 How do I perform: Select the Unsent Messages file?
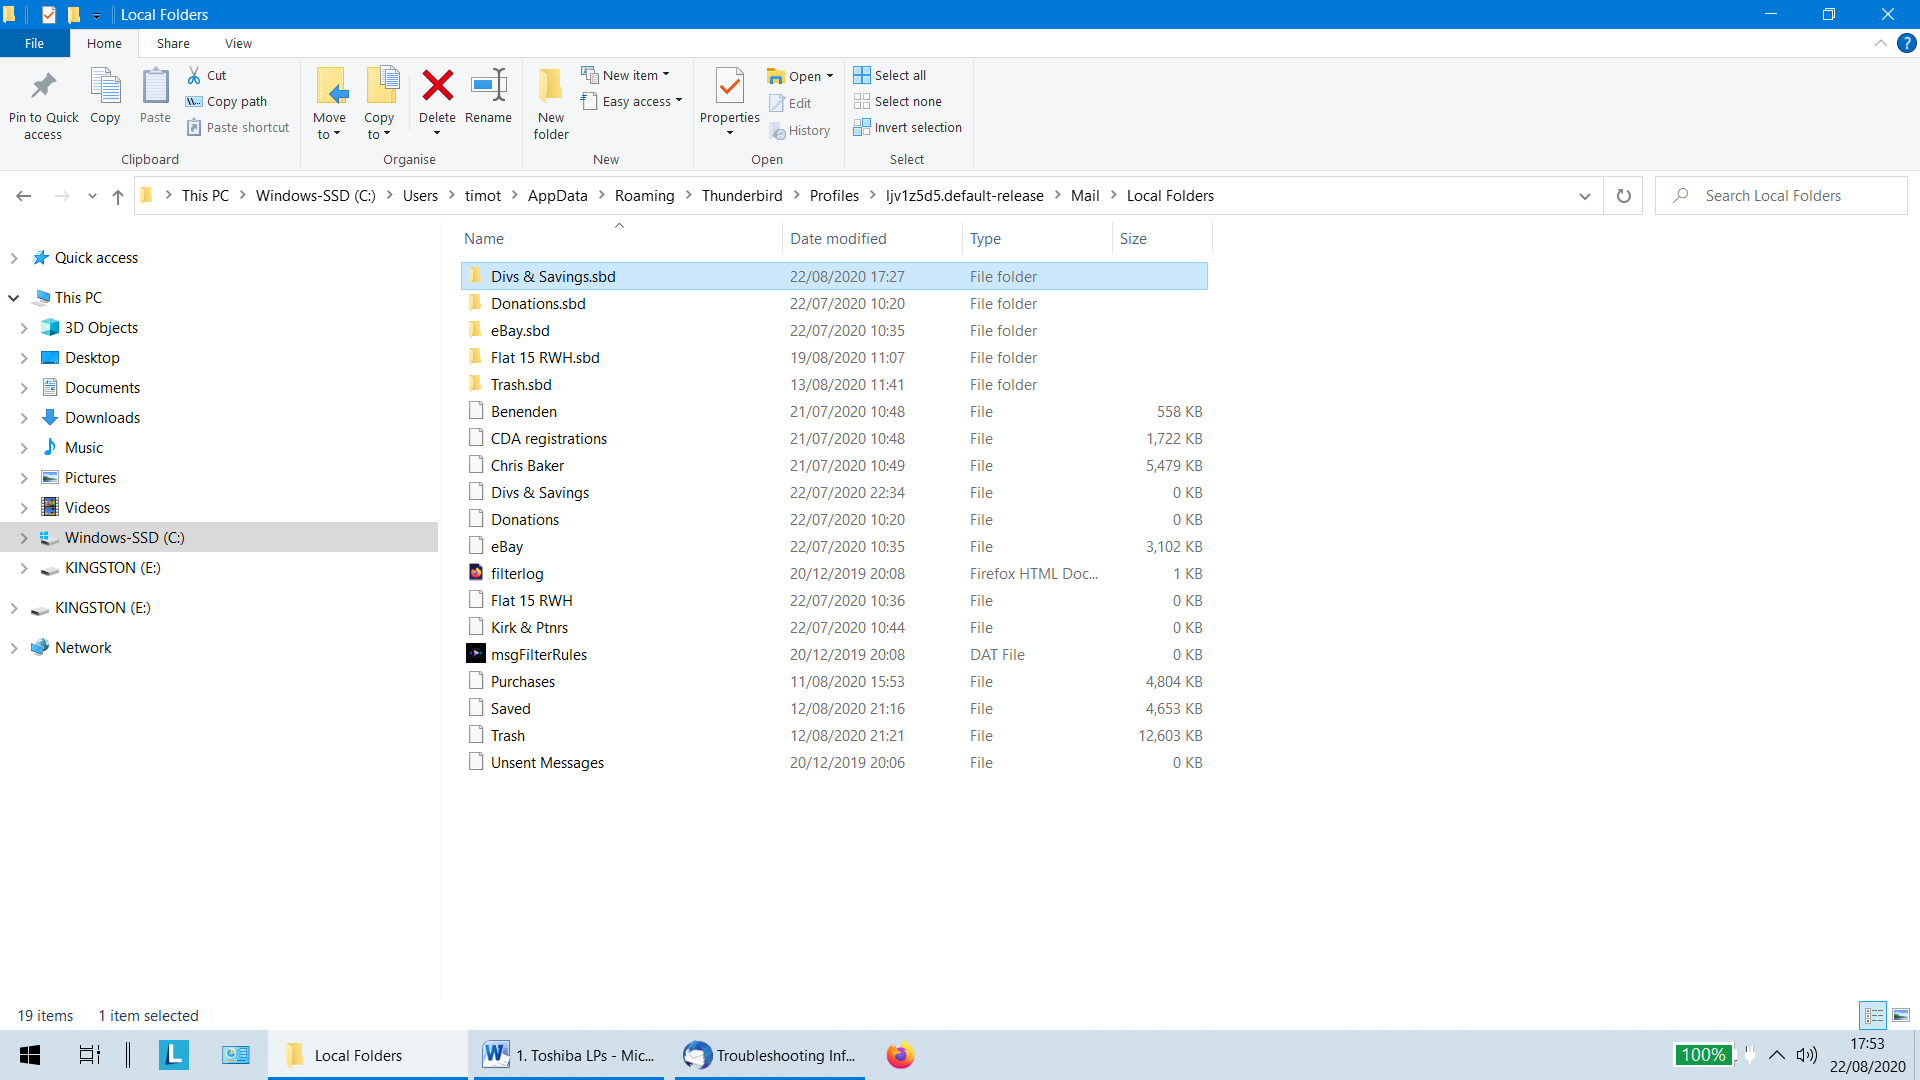coord(834,763)
